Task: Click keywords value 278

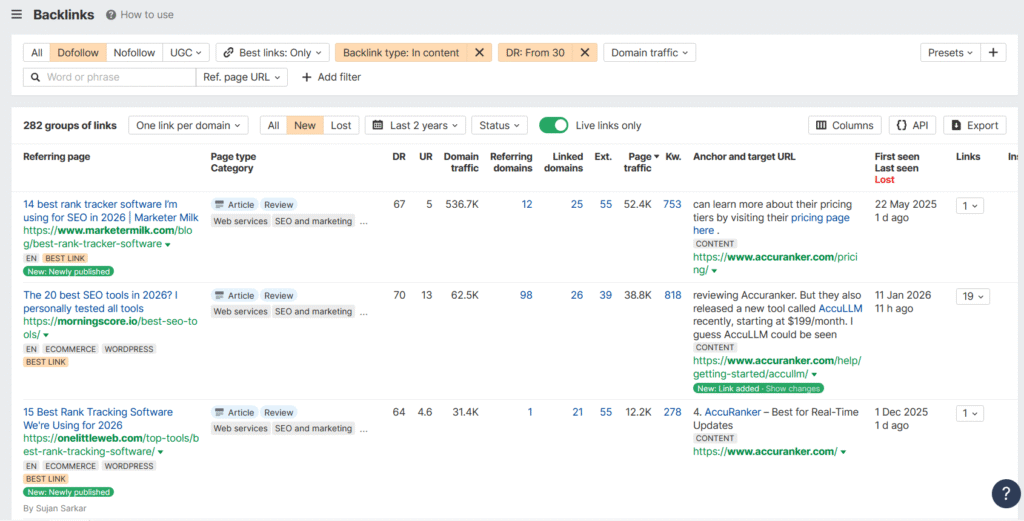Action: coord(672,412)
